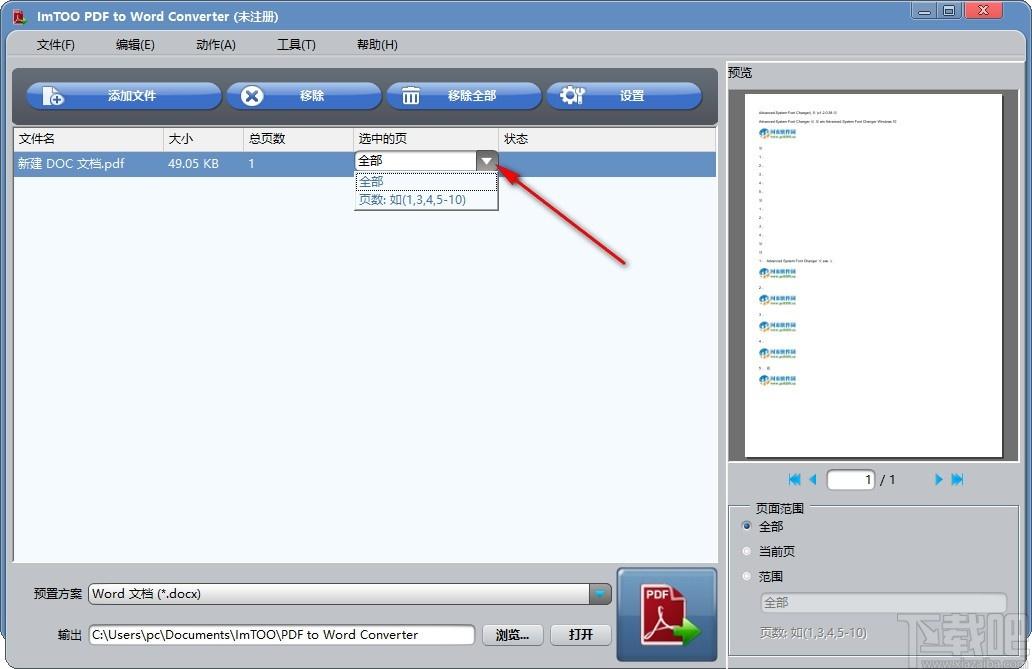Click the page range text field

(883, 602)
